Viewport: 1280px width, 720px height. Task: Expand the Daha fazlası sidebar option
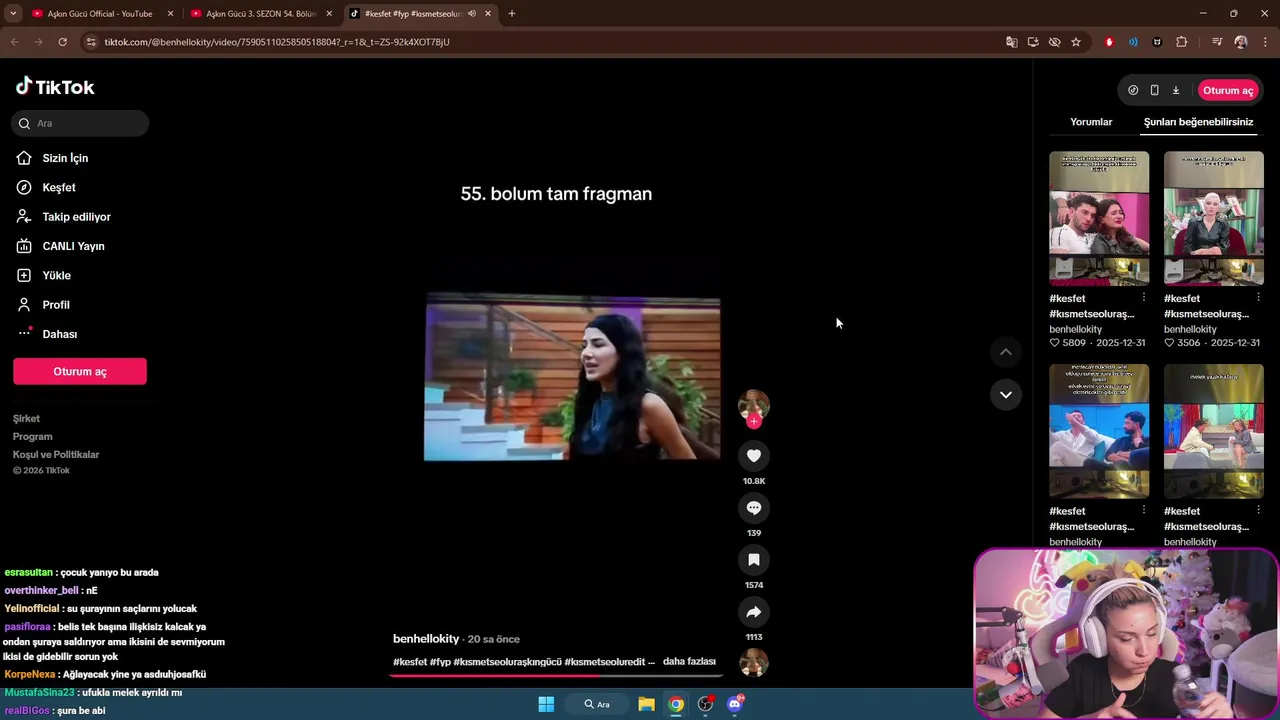pyautogui.click(x=59, y=334)
